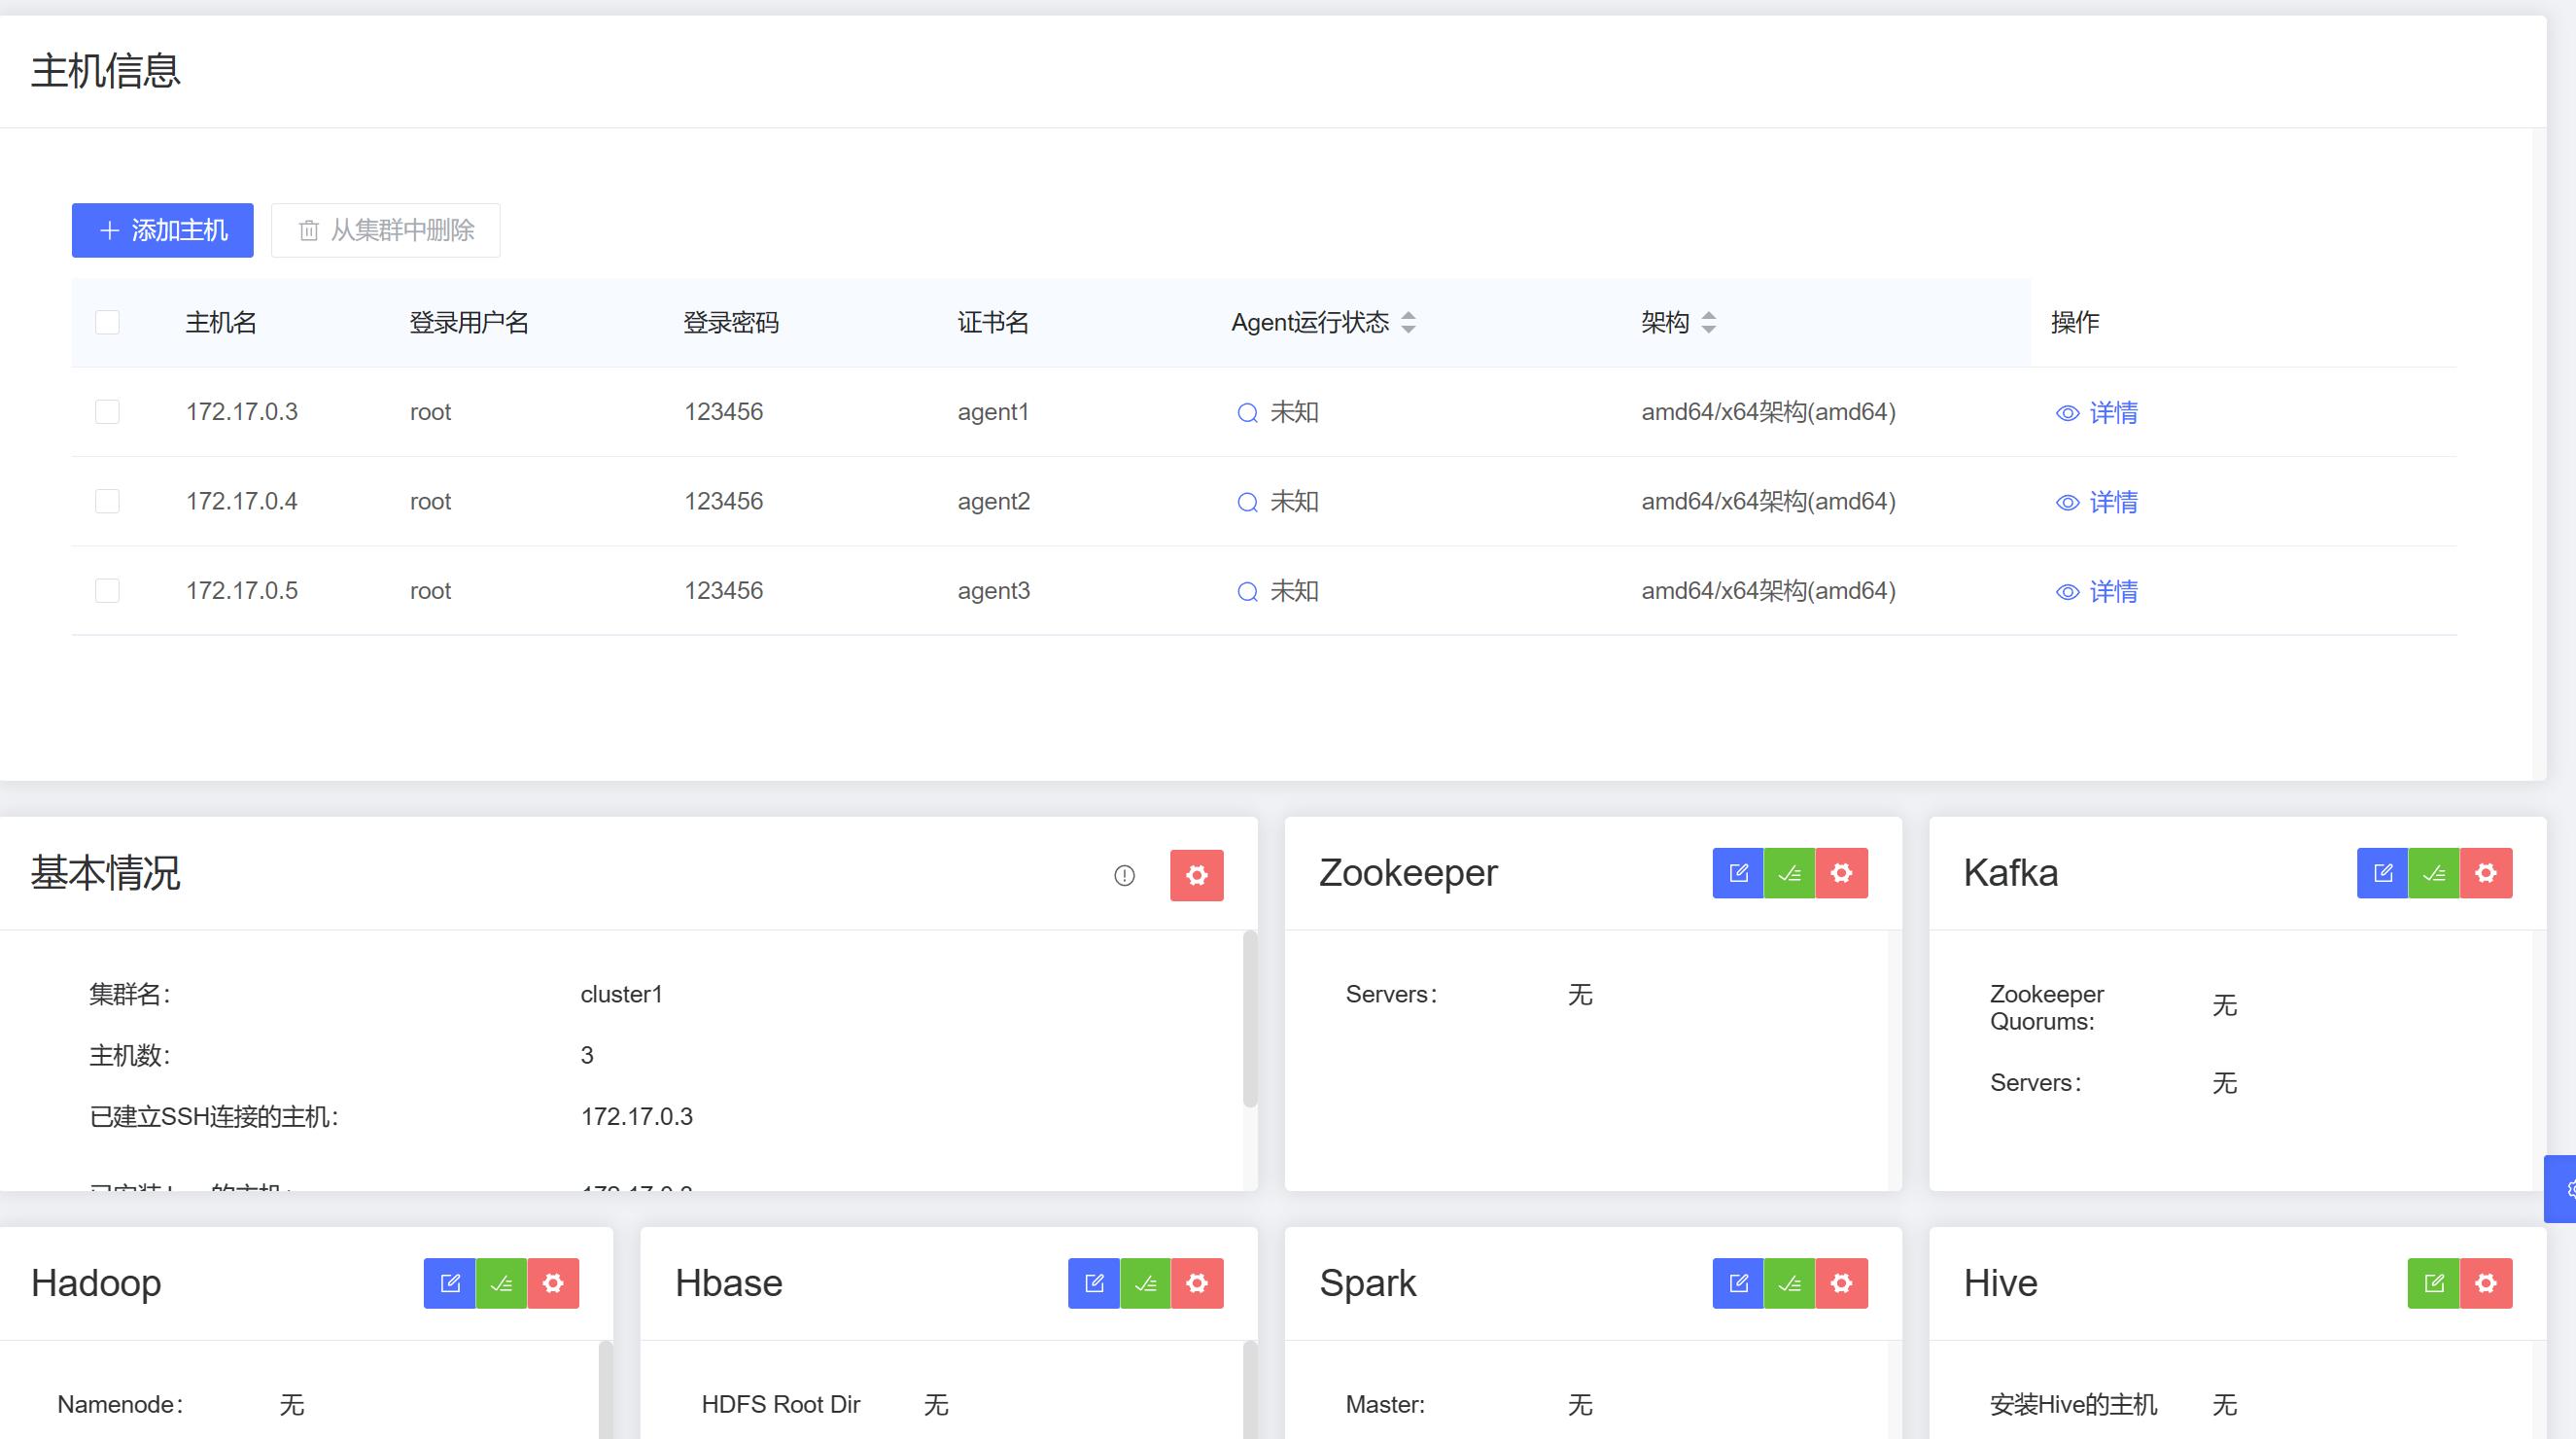Image resolution: width=2576 pixels, height=1439 pixels.
Task: Sort by 架构 column arrows
Action: pyautogui.click(x=1708, y=322)
